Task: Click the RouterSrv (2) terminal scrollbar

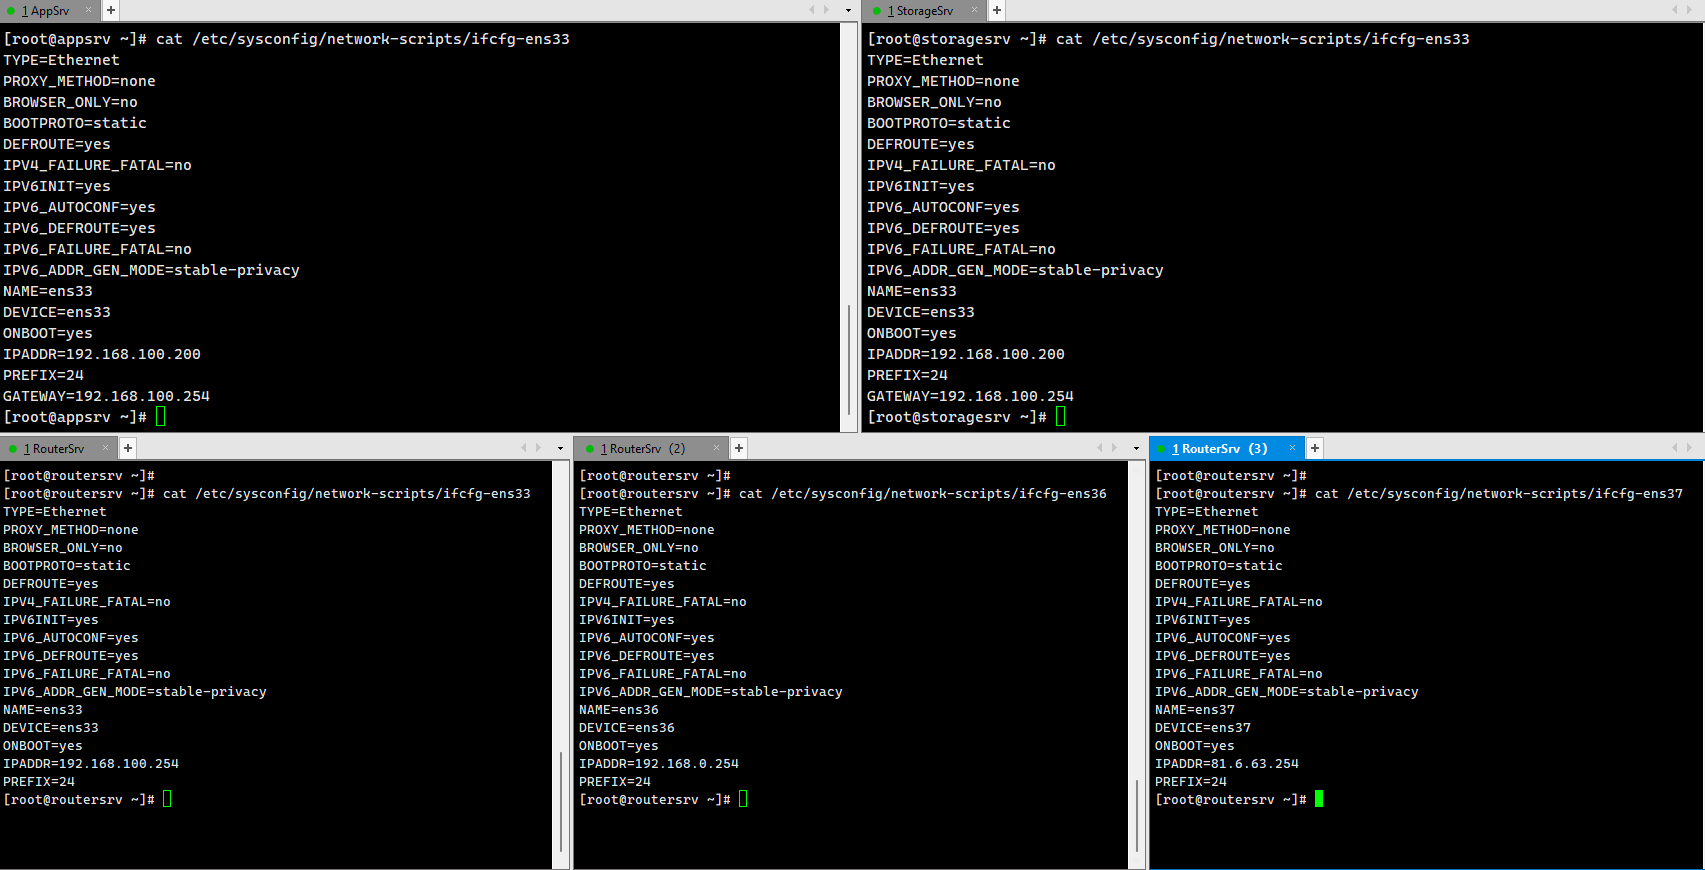Action: point(1137,815)
